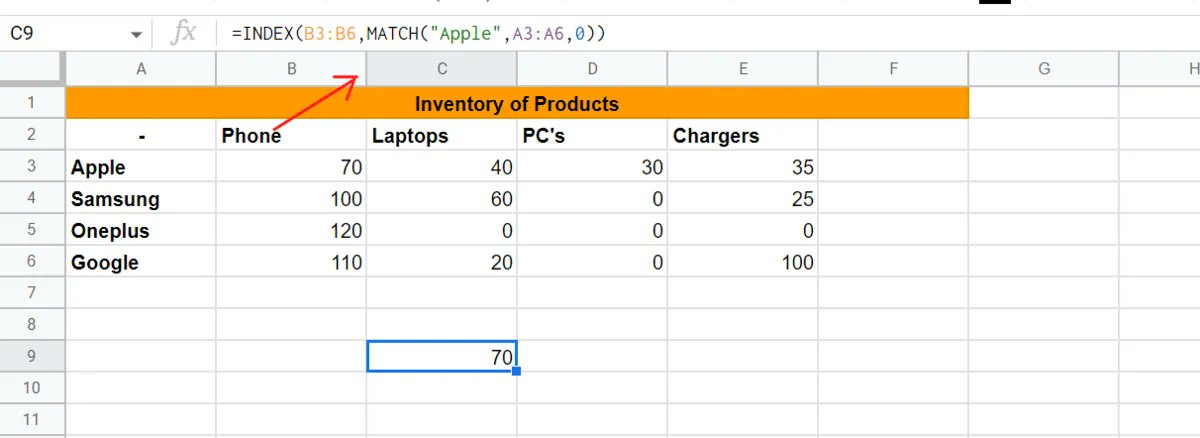The height and width of the screenshot is (438, 1200).
Task: Select column C header
Action: 442,69
